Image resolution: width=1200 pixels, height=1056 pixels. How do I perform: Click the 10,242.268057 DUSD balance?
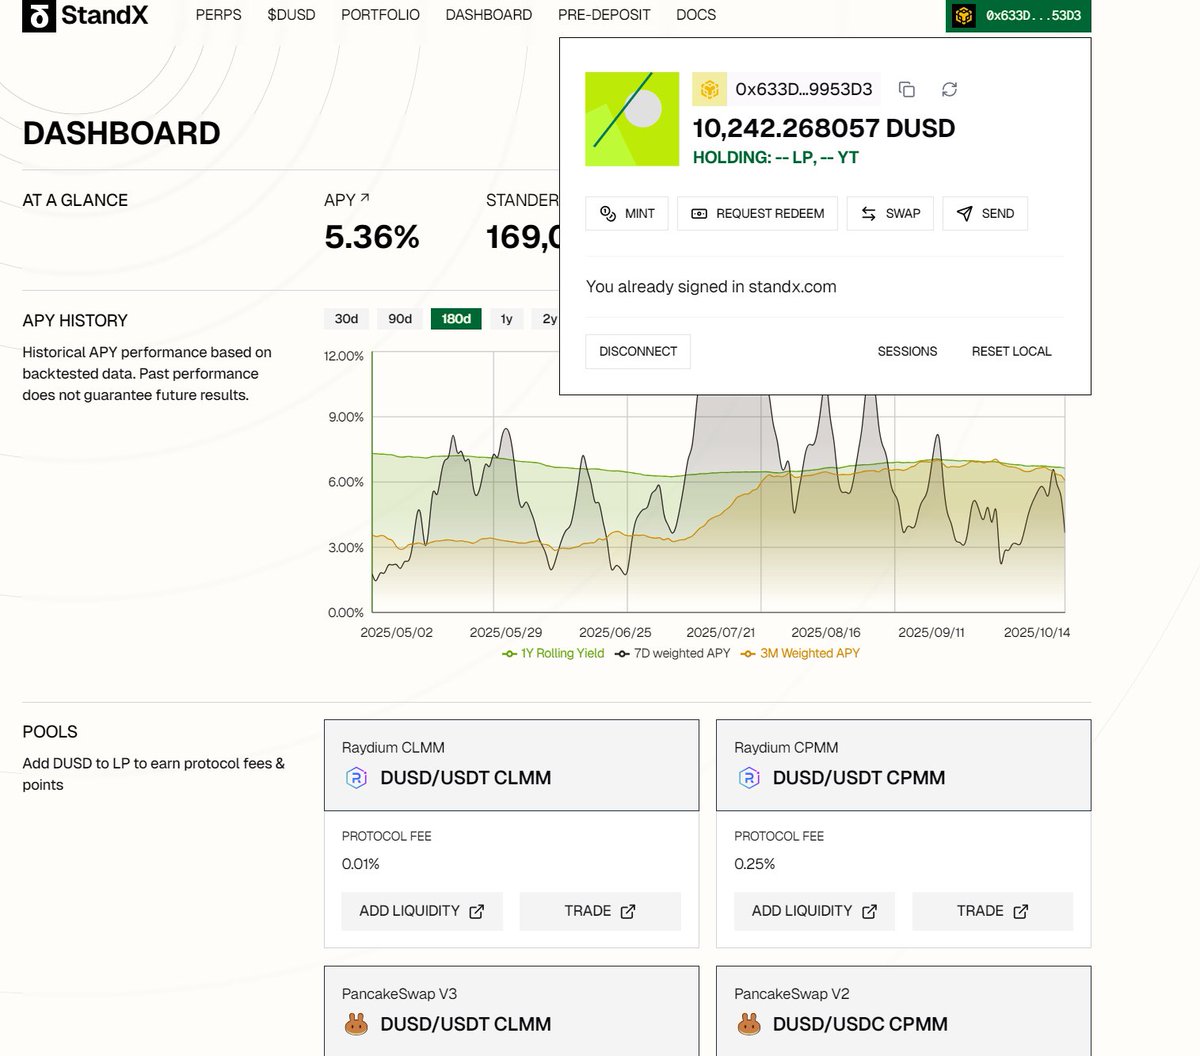(x=824, y=128)
